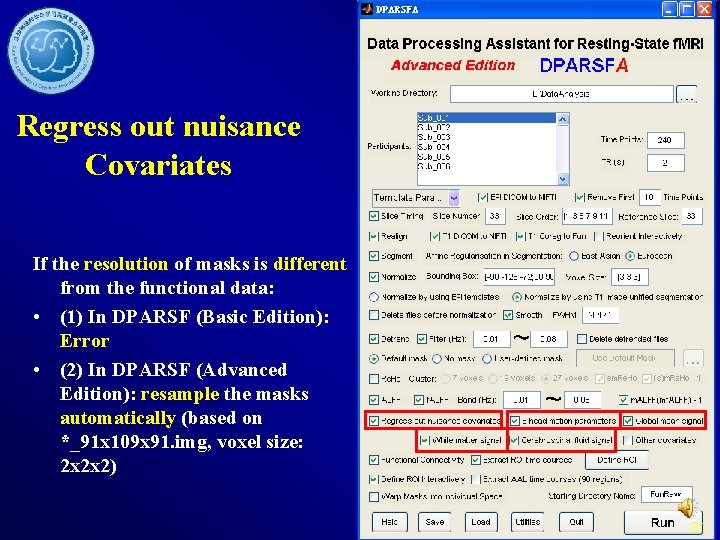The image size is (720, 540).
Task: Click the Filter high frequency 0.08 field
Action: (x=549, y=339)
